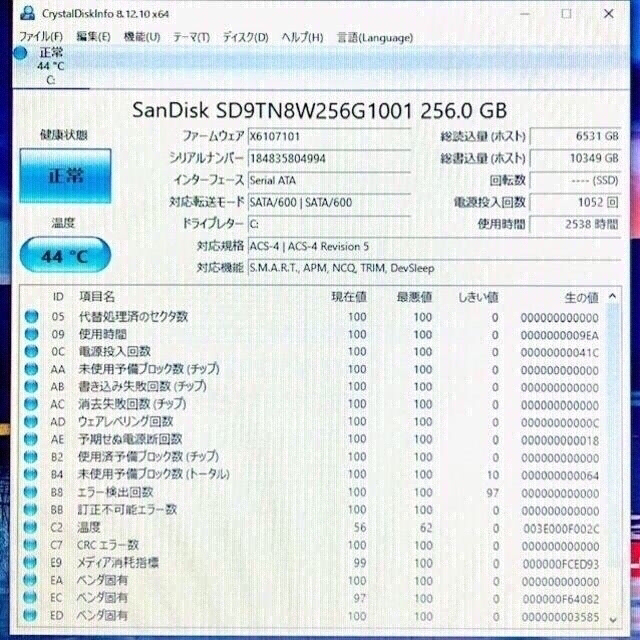Click status icon for row B8 エラー検出回数

point(31,492)
